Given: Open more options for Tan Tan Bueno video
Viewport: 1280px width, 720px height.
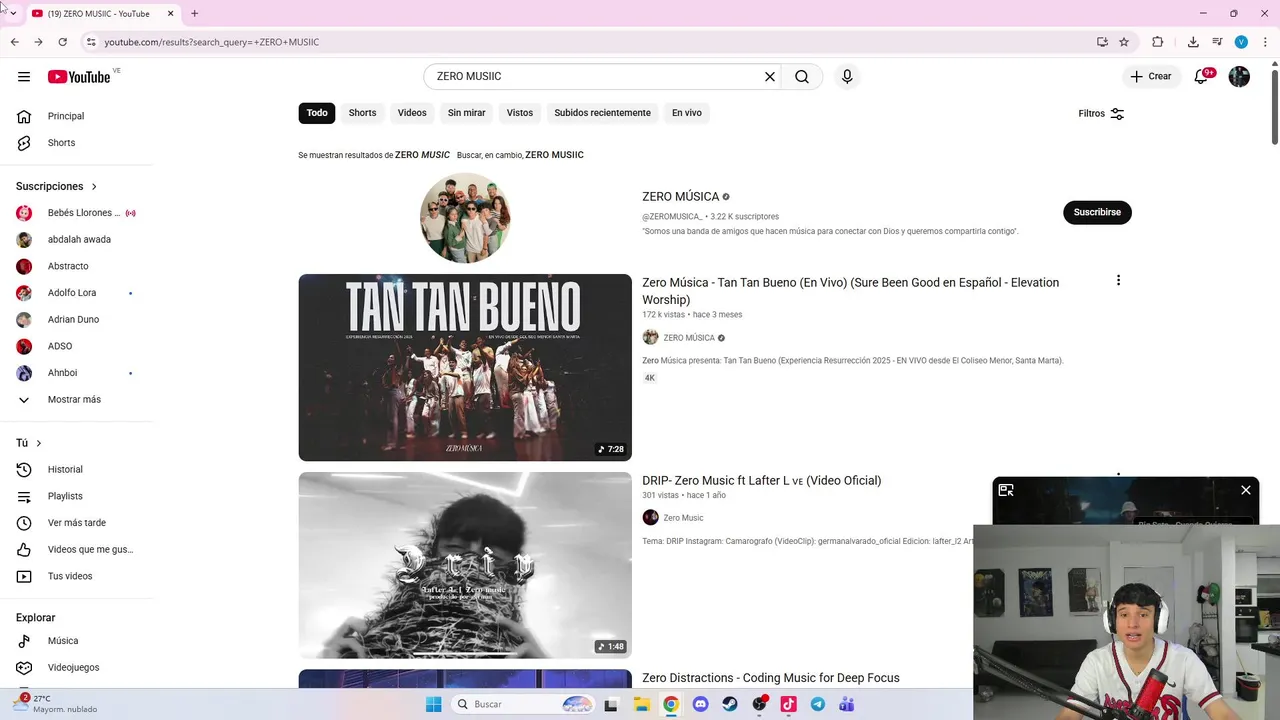Looking at the screenshot, I should click(x=1118, y=281).
